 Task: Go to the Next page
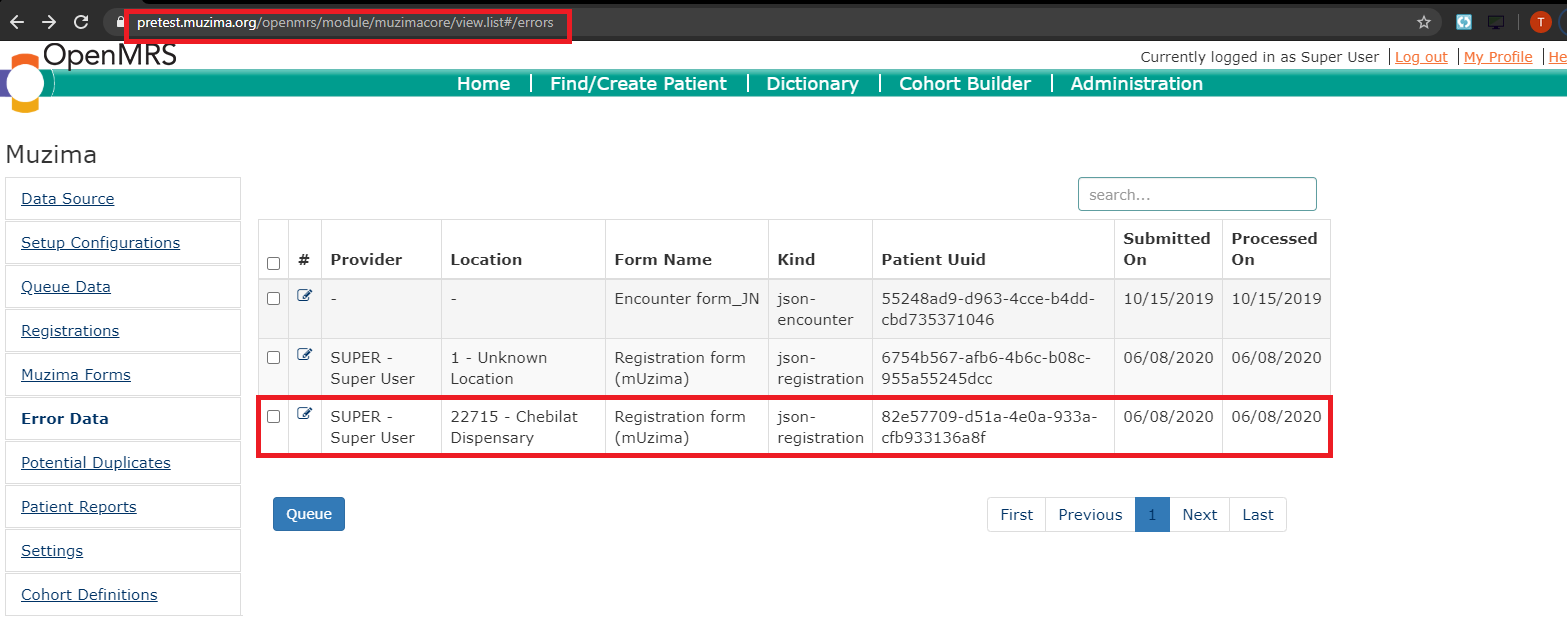click(1199, 514)
